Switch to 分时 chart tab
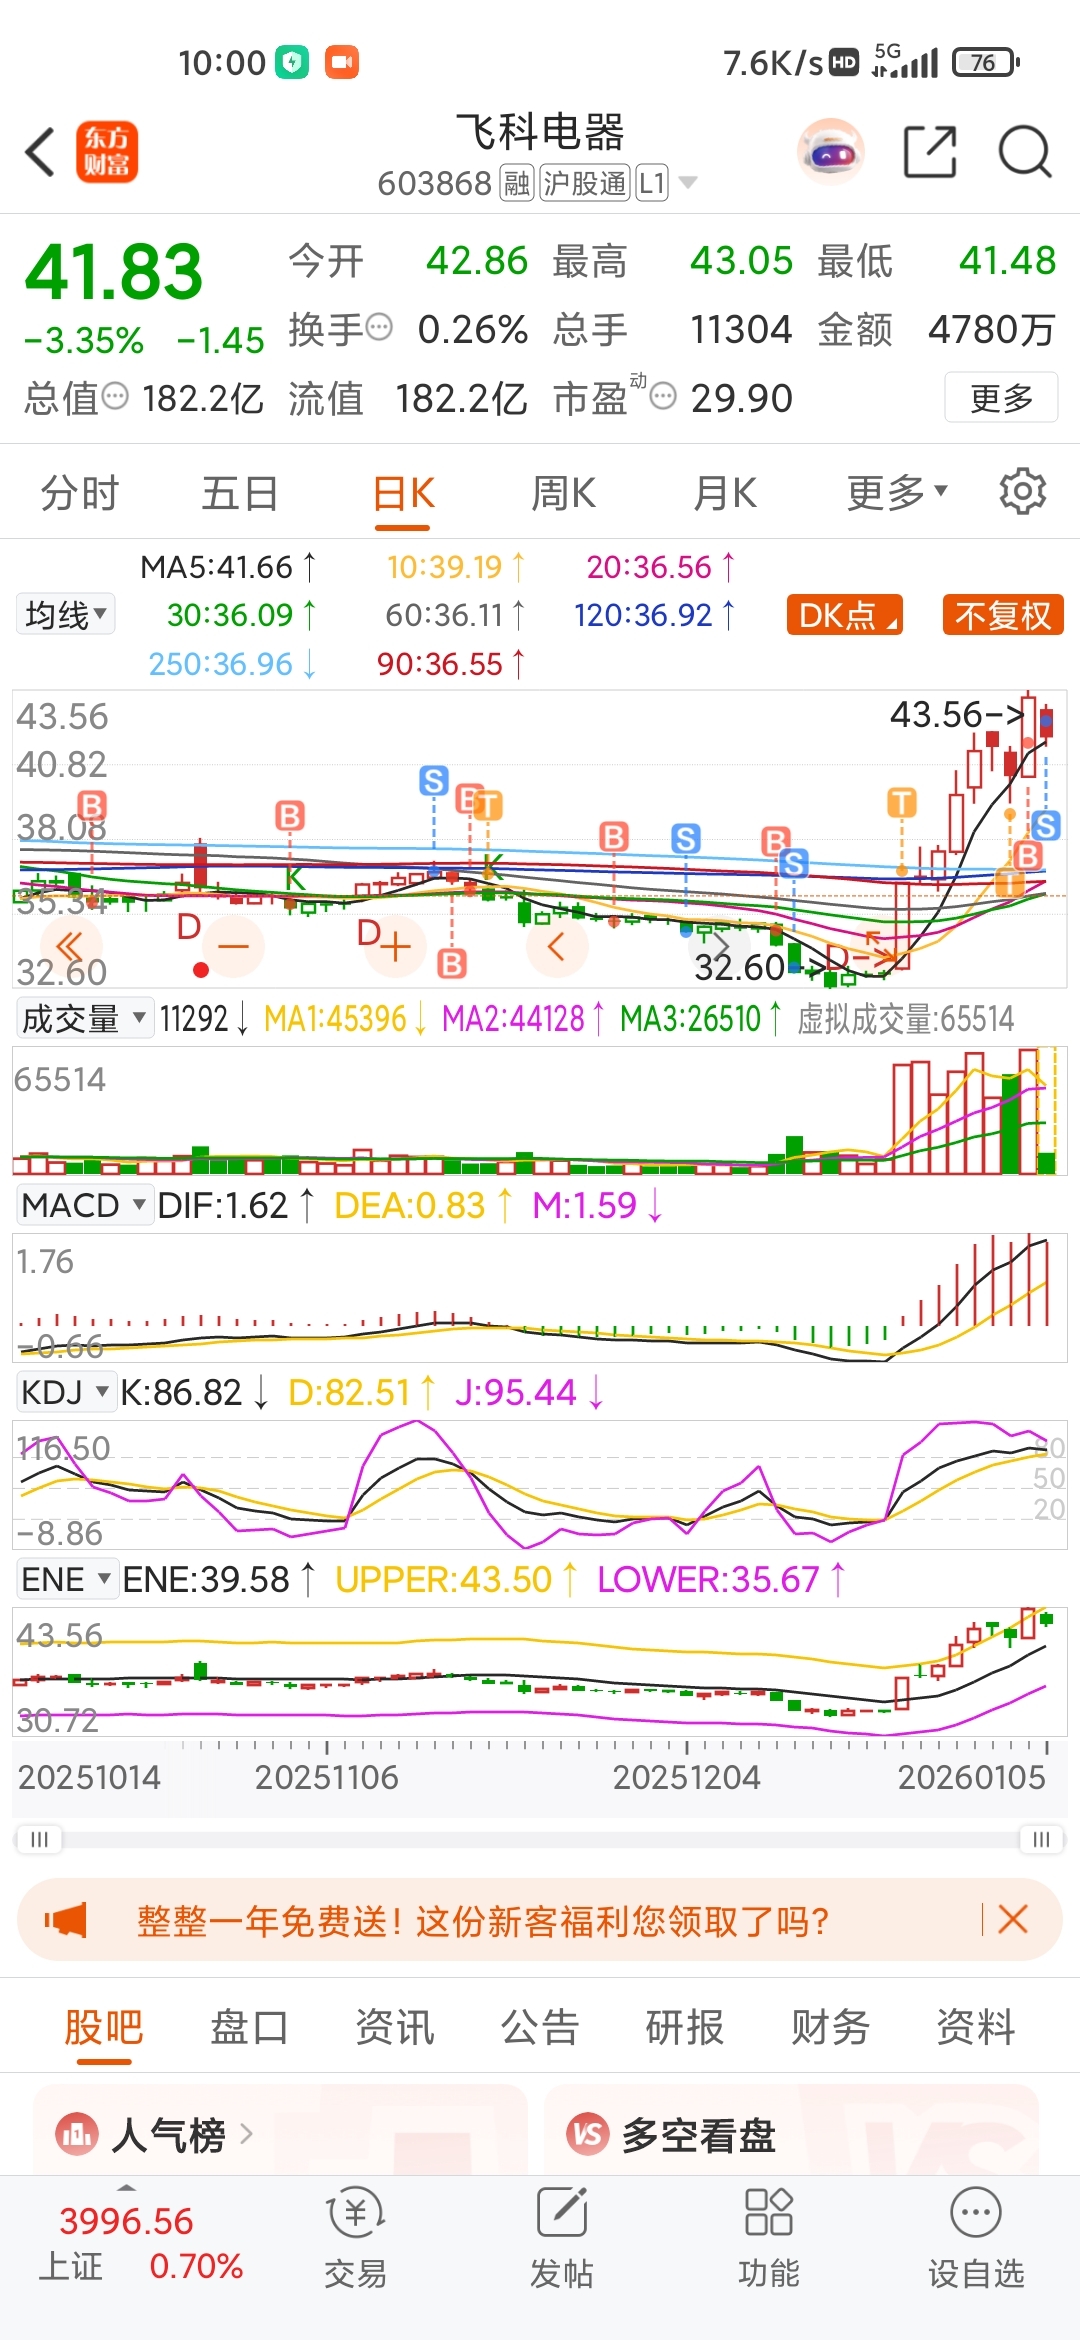Viewport: 1080px width, 2340px height. pyautogui.click(x=80, y=492)
